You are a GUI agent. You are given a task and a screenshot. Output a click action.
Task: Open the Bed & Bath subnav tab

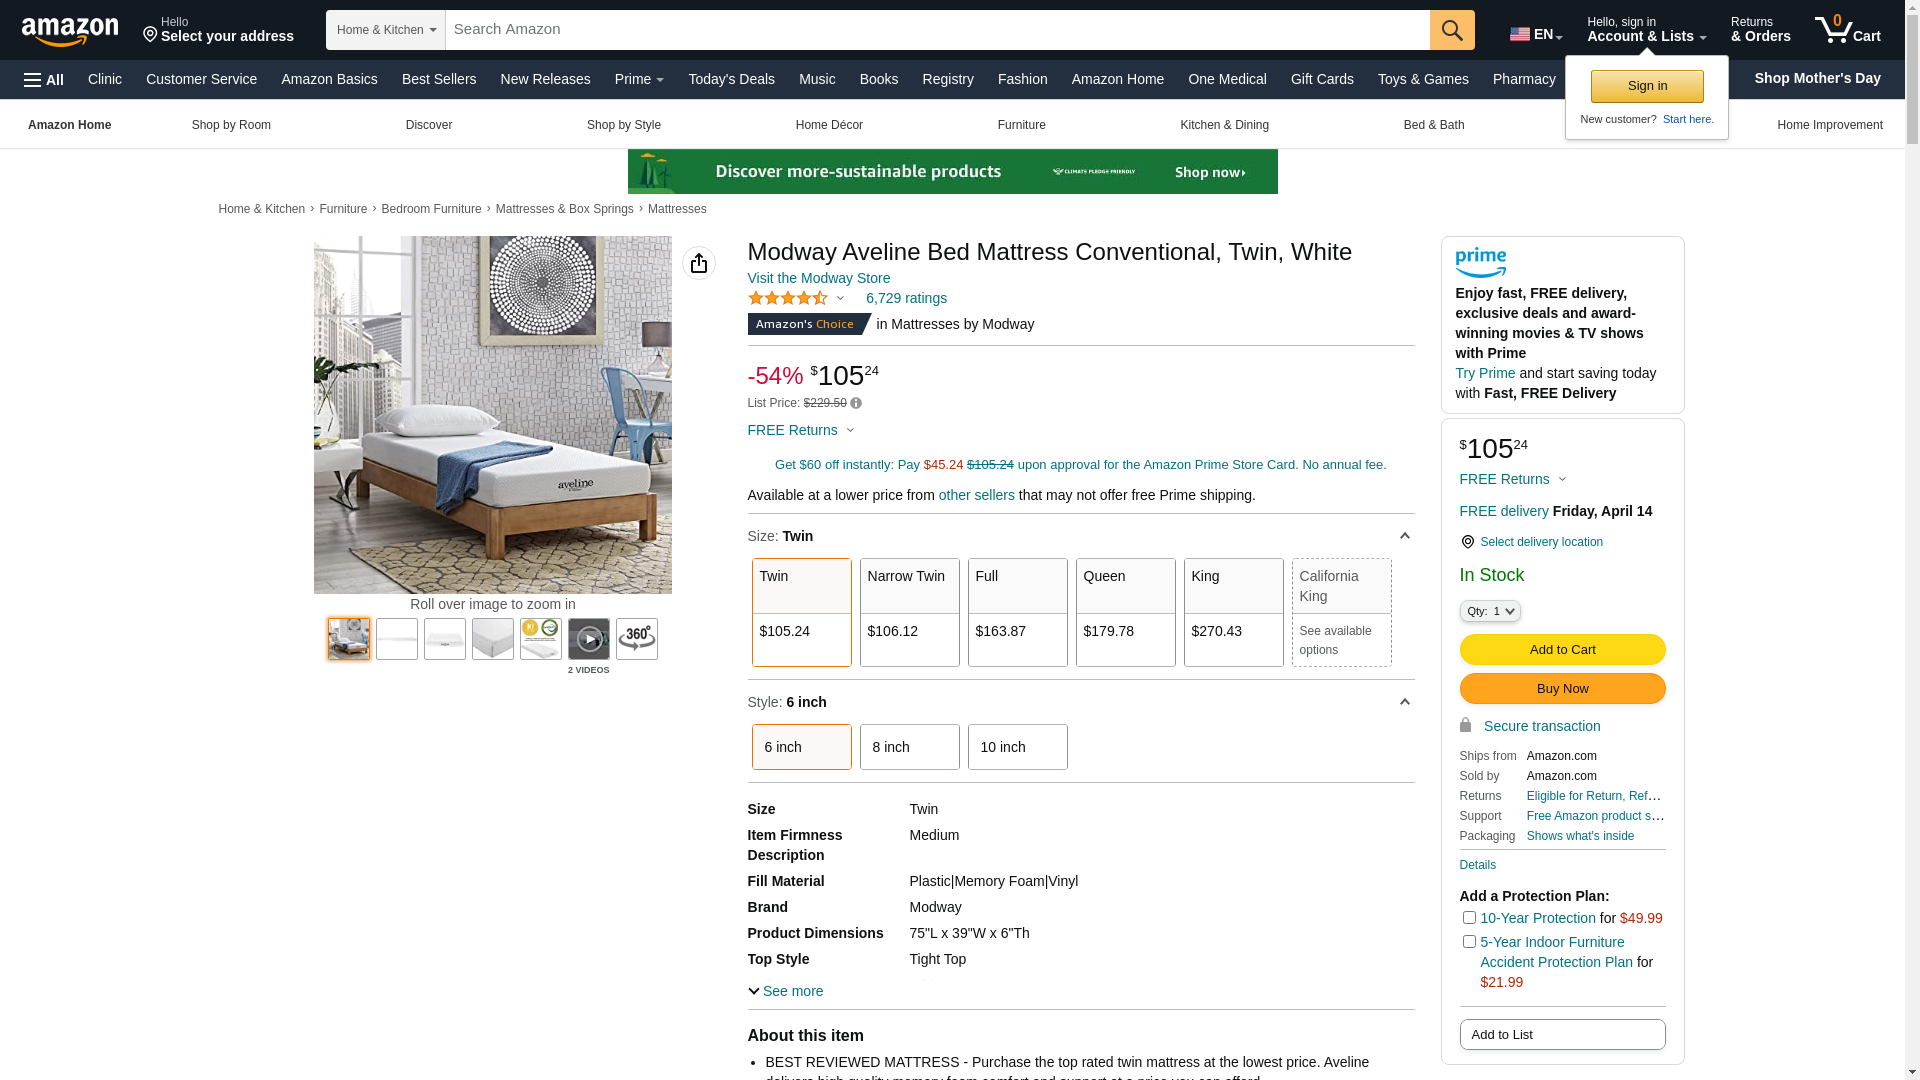(1433, 125)
